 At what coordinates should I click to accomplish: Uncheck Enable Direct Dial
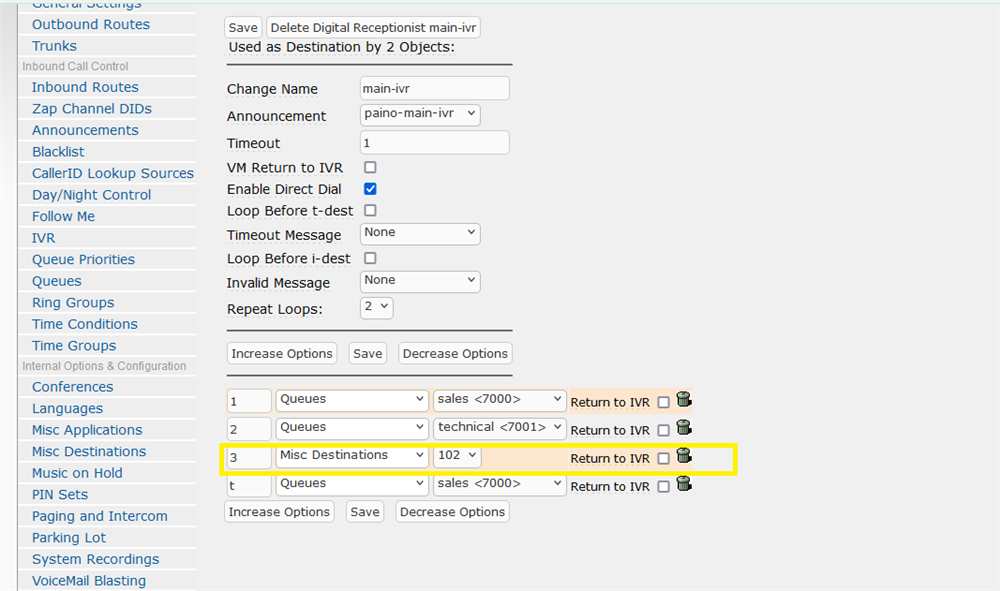coord(370,189)
